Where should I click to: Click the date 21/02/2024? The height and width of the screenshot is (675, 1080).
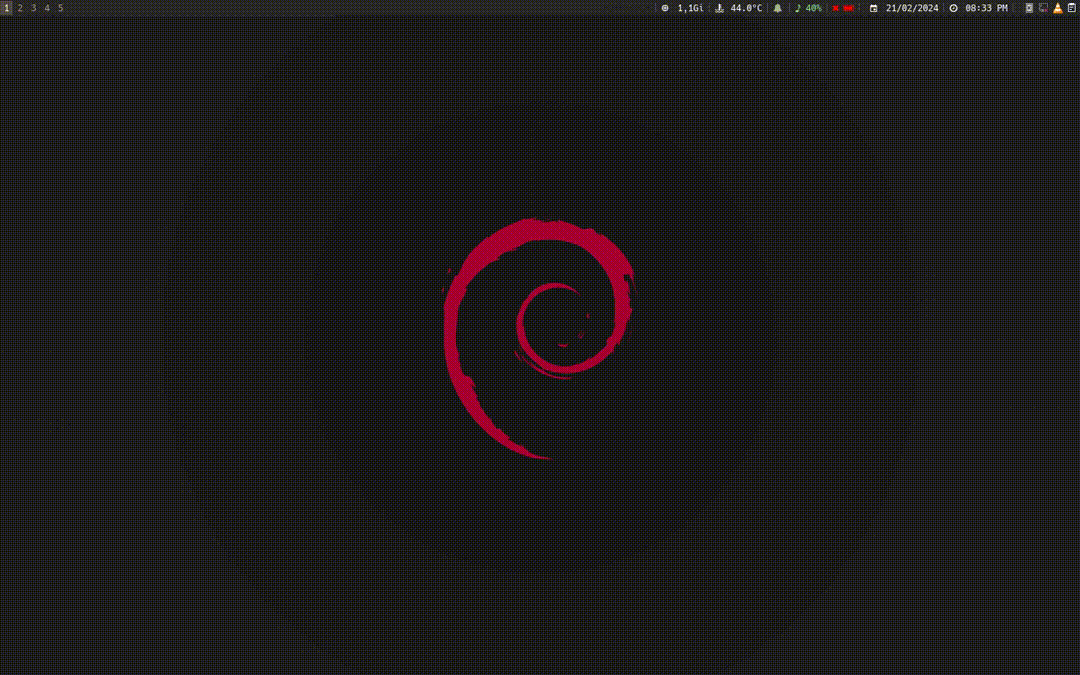point(912,8)
